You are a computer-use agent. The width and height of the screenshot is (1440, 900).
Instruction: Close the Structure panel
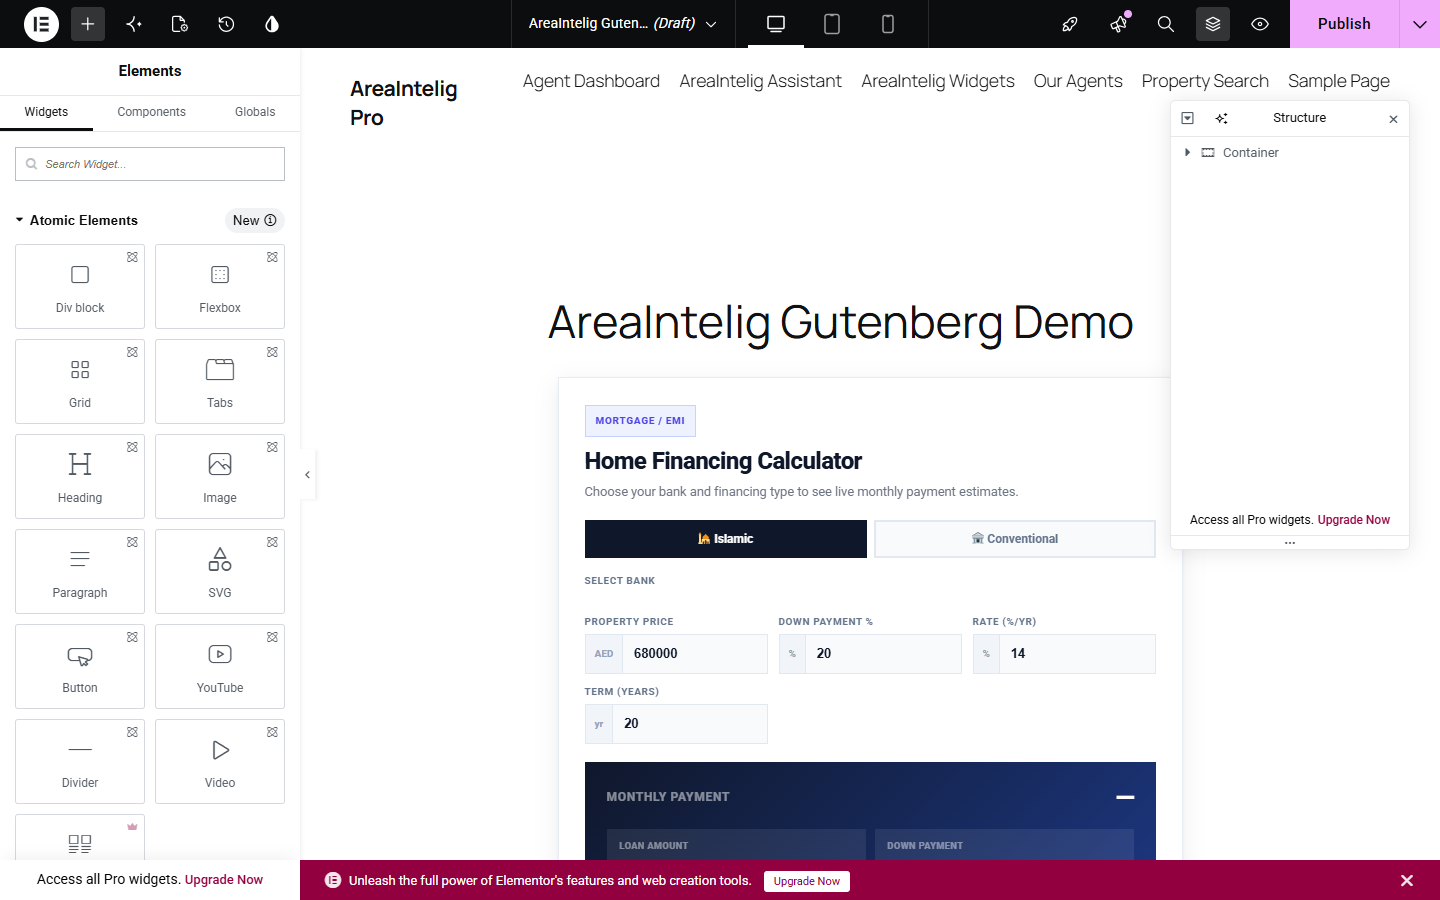tap(1393, 119)
